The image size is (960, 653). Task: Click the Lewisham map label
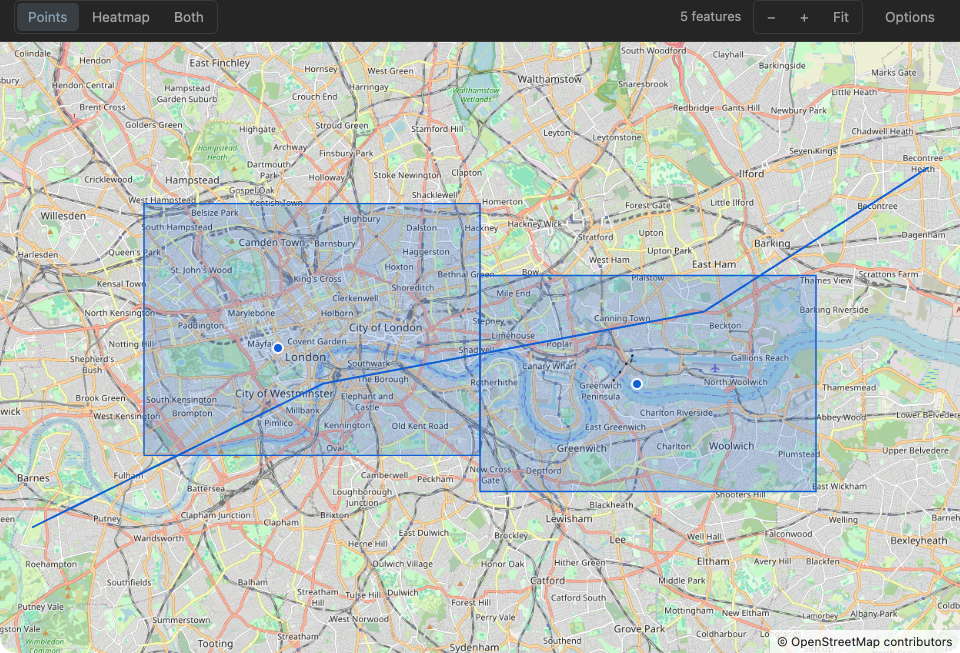(x=569, y=518)
